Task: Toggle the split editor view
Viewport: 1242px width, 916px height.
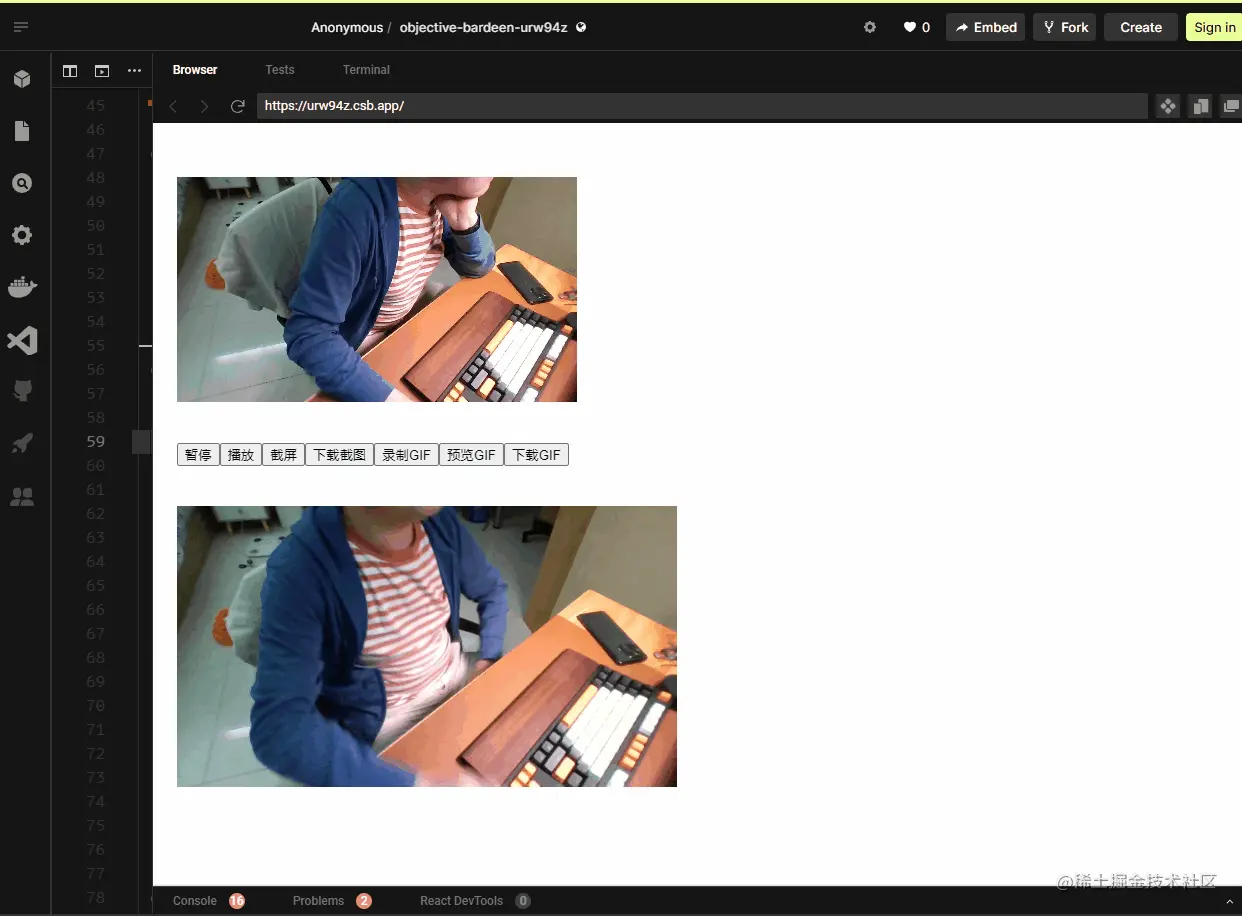Action: [x=69, y=71]
